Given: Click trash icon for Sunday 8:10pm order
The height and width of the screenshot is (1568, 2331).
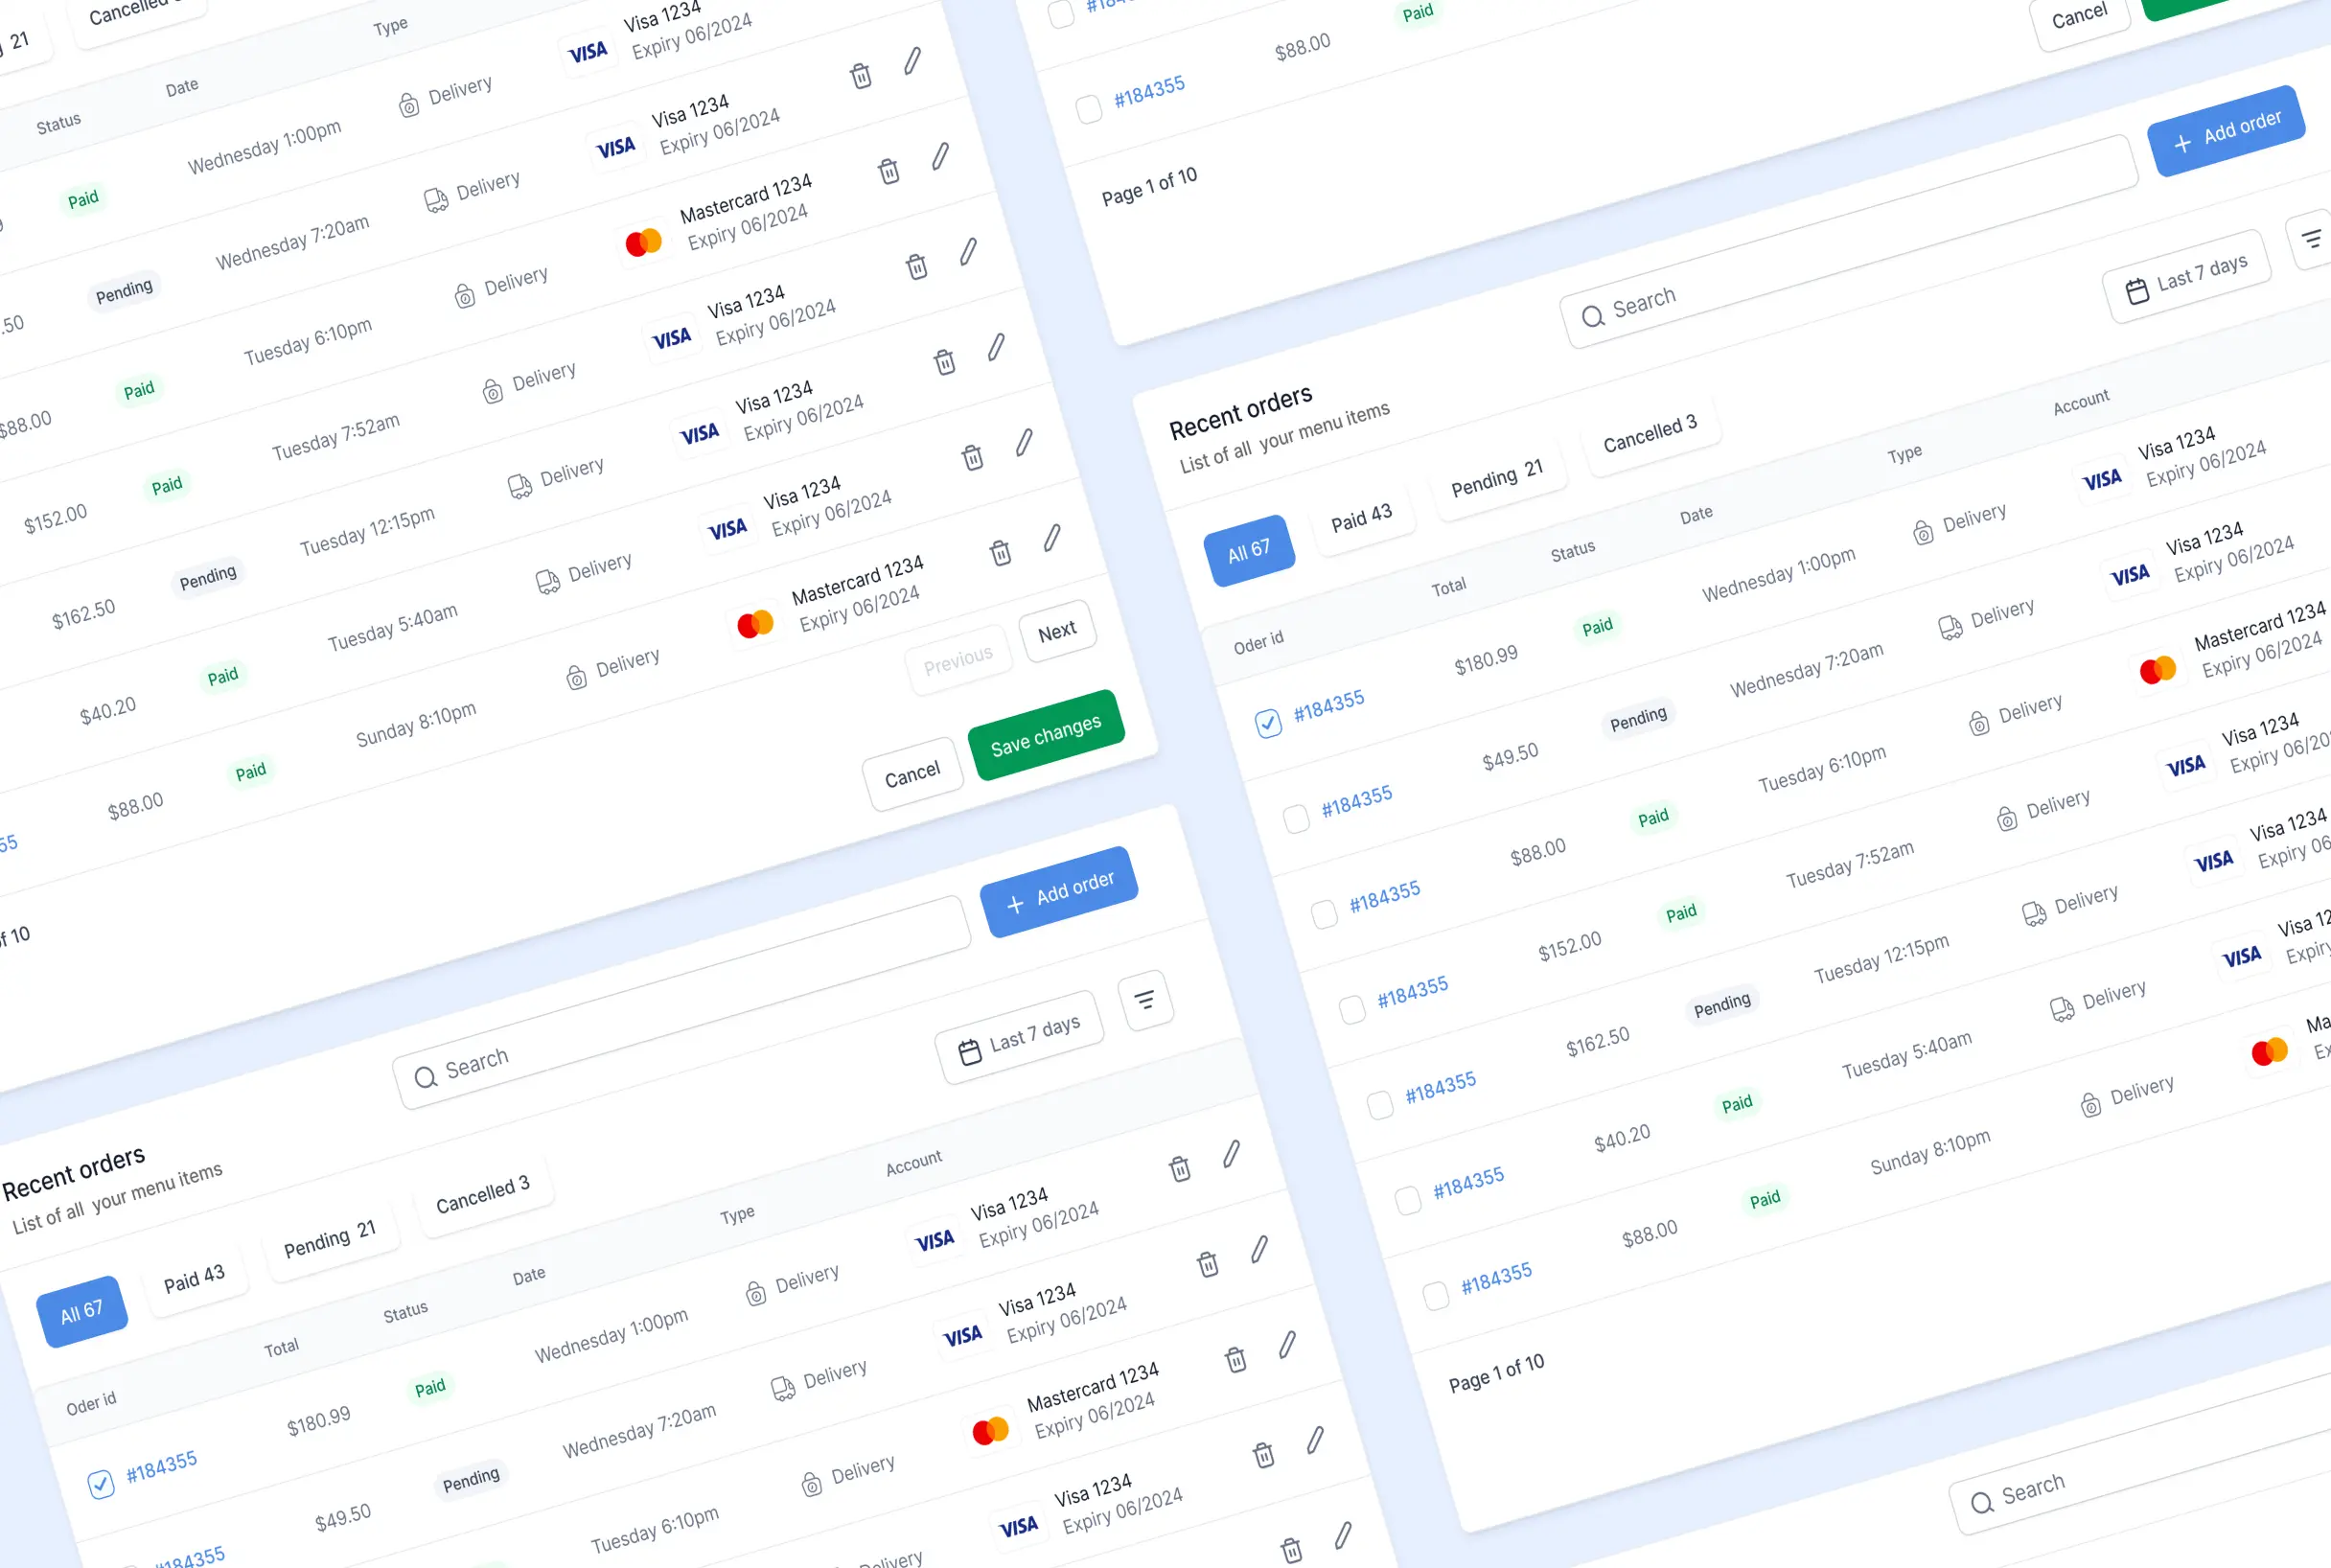Looking at the screenshot, I should point(1000,551).
